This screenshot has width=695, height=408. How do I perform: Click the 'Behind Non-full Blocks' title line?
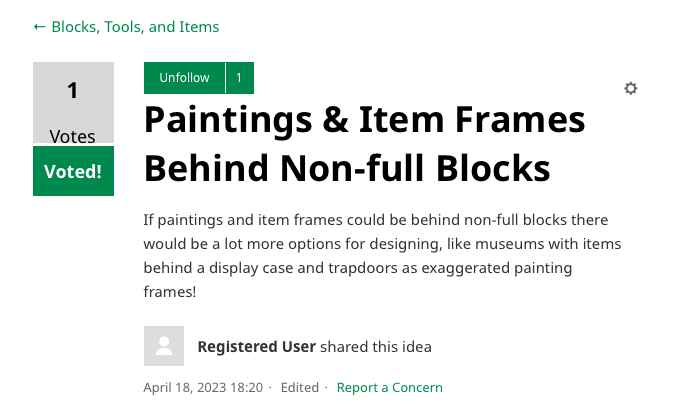tap(347, 167)
